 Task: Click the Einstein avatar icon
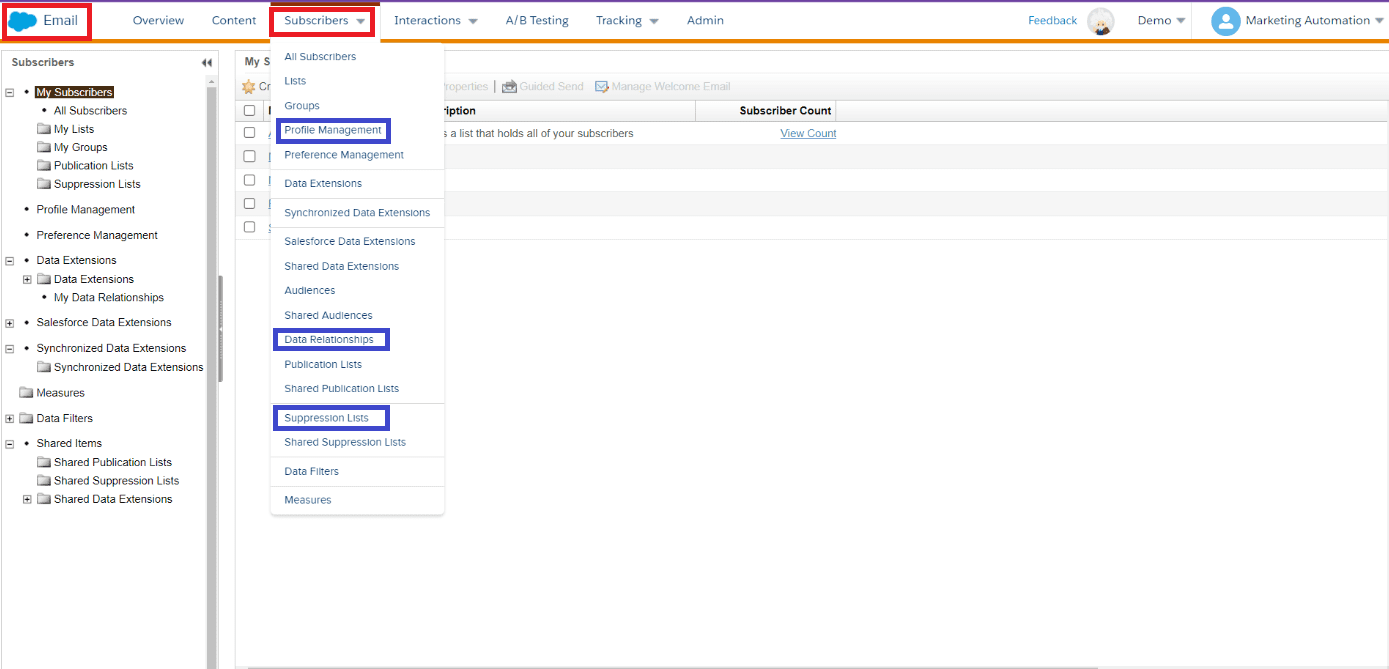pos(1101,21)
